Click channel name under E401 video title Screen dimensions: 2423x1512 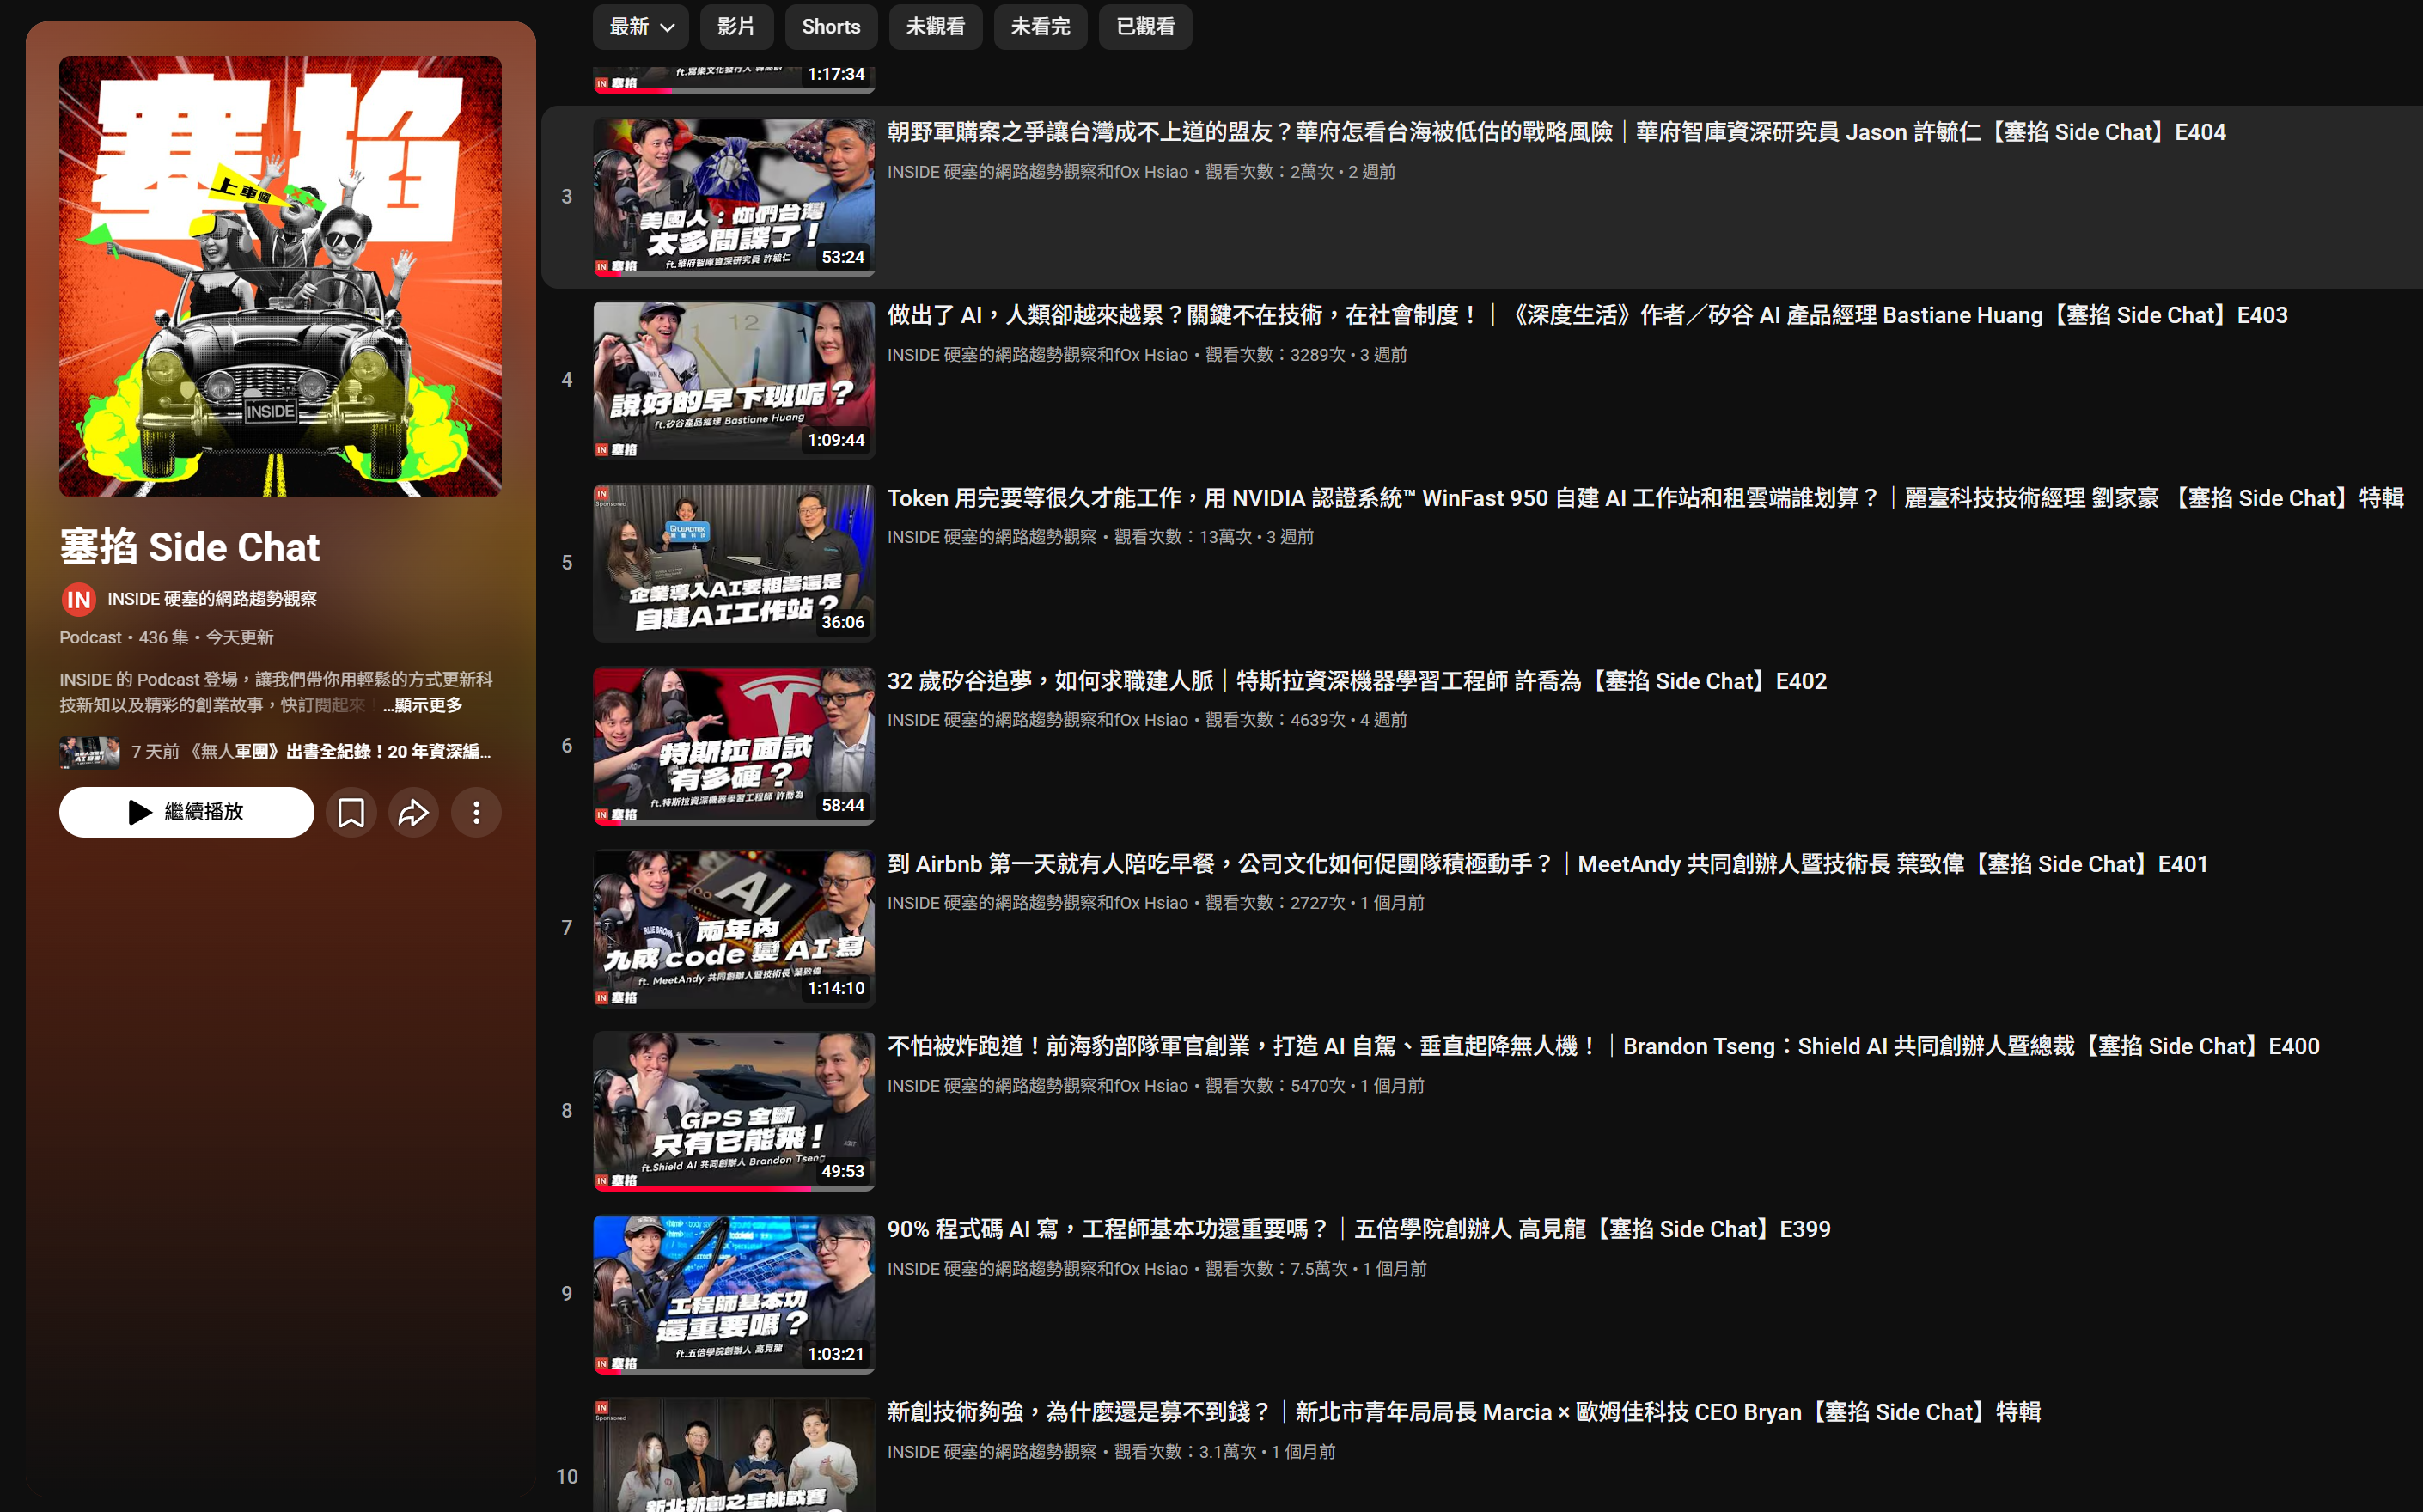click(x=1037, y=903)
